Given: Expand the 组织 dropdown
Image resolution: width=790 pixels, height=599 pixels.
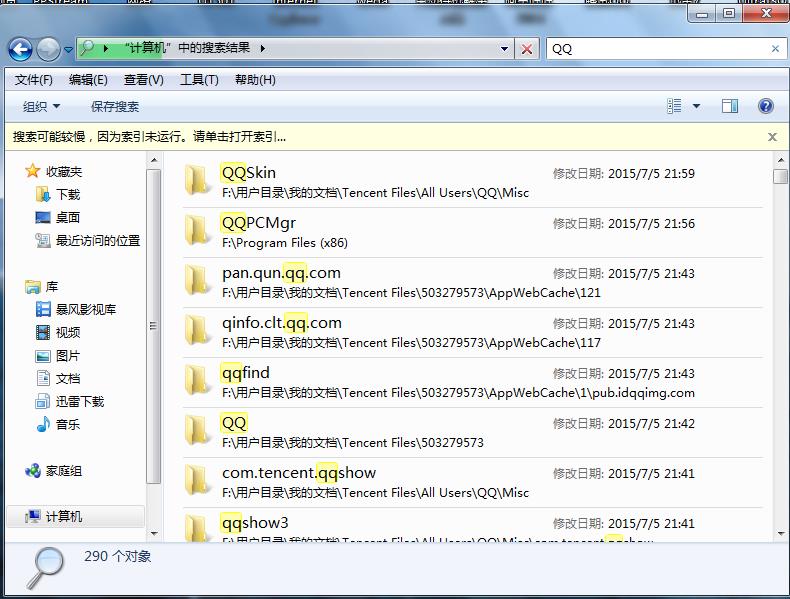Looking at the screenshot, I should click(x=41, y=106).
